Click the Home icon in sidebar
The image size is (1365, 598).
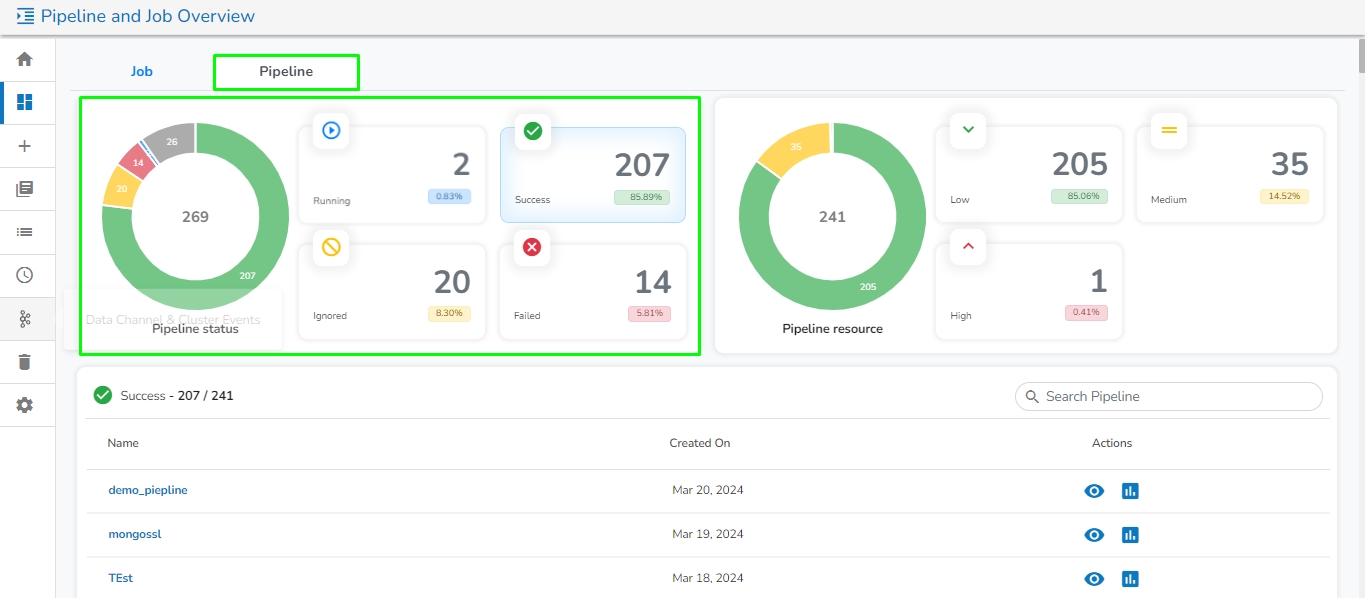(x=25, y=59)
